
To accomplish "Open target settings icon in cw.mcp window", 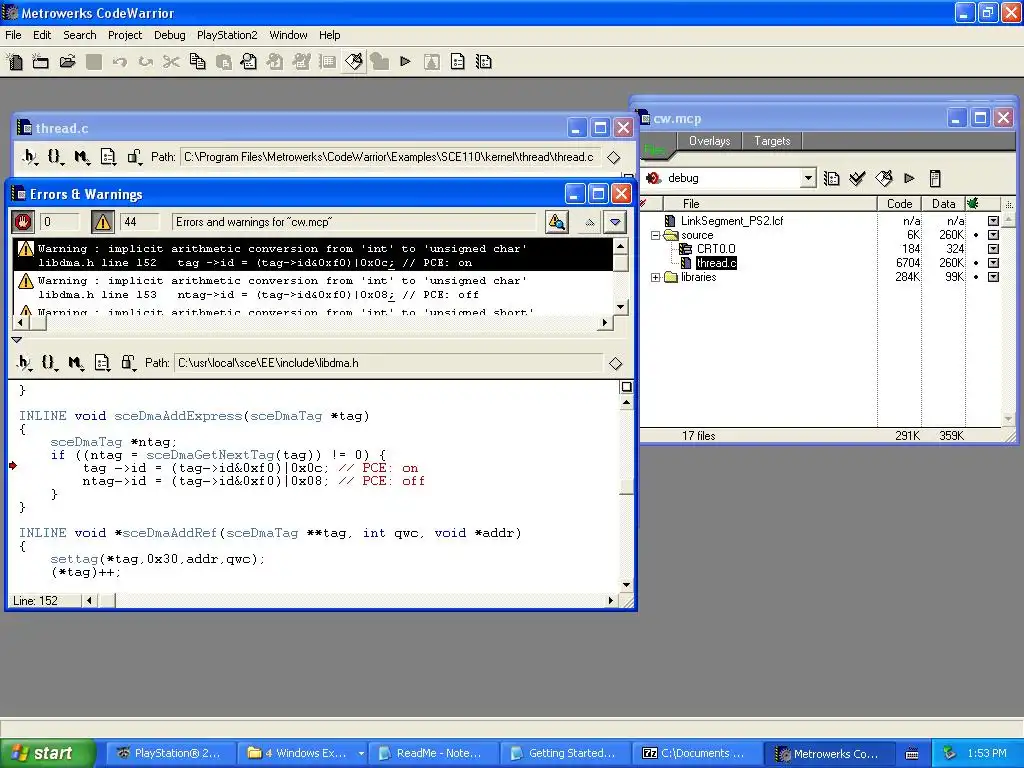I will (831, 178).
